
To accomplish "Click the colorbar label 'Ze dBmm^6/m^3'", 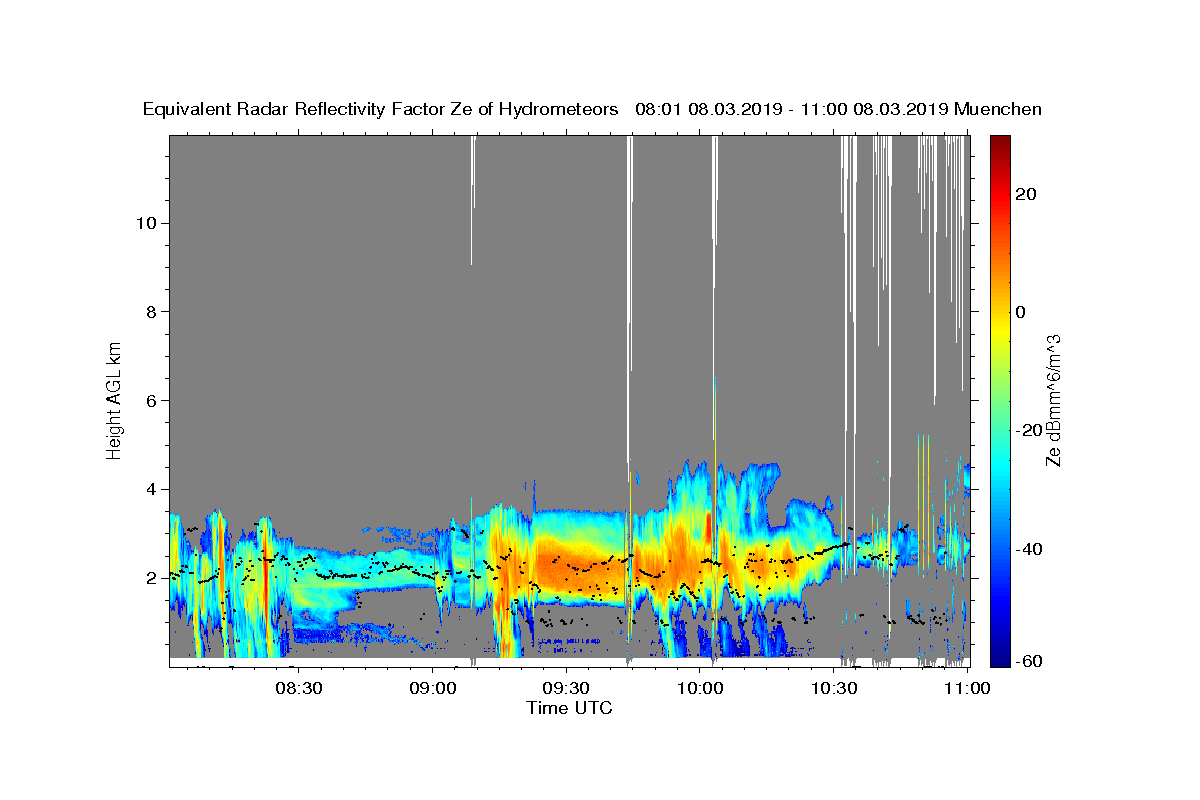I will pos(1054,401).
